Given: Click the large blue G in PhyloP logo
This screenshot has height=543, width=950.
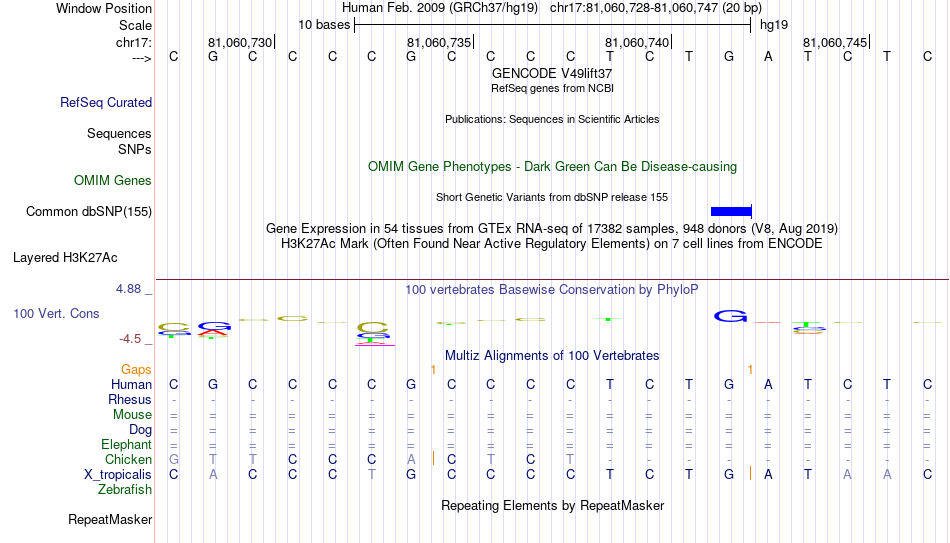Looking at the screenshot, I should (730, 316).
